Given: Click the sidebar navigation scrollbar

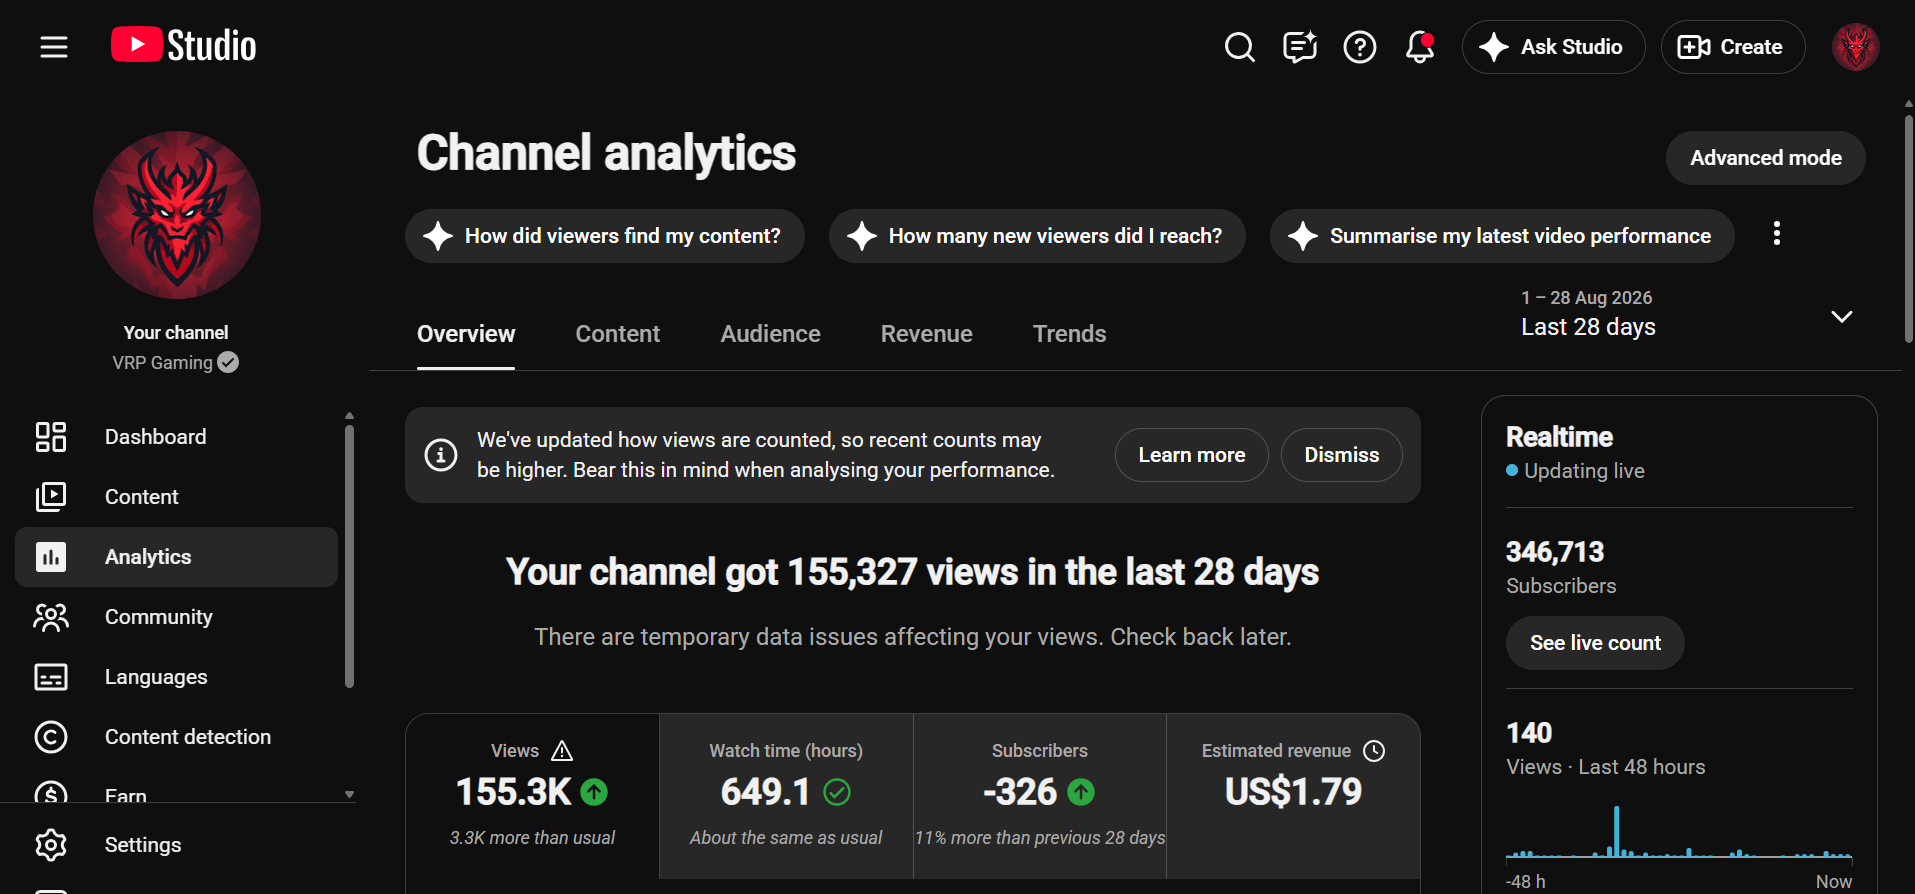Looking at the screenshot, I should point(349,556).
